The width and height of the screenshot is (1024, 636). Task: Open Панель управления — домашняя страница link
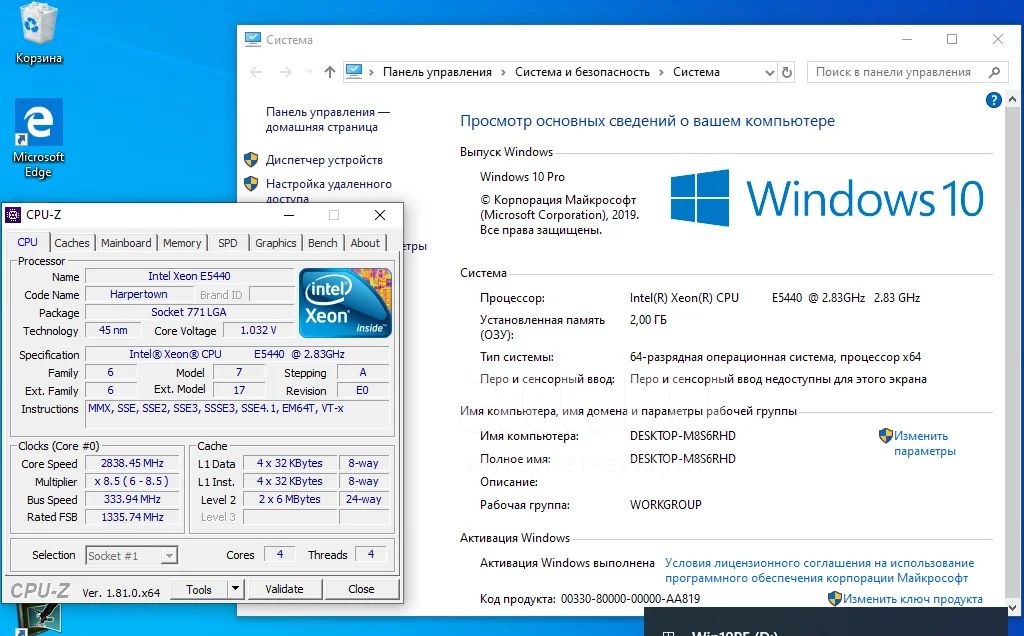click(x=328, y=119)
